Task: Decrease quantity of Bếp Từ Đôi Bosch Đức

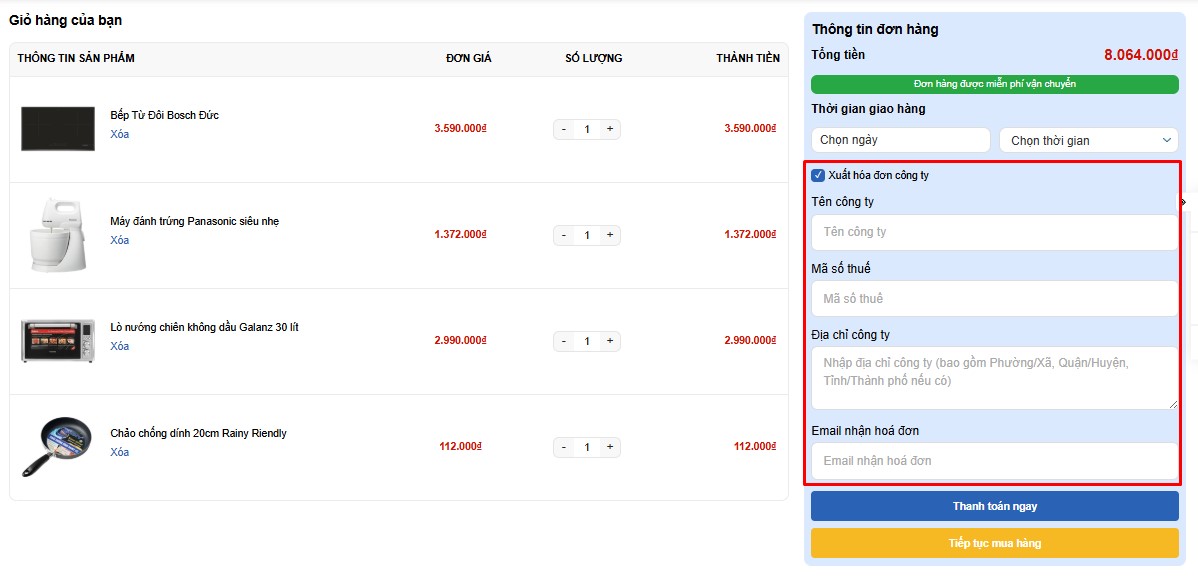Action: pos(564,129)
